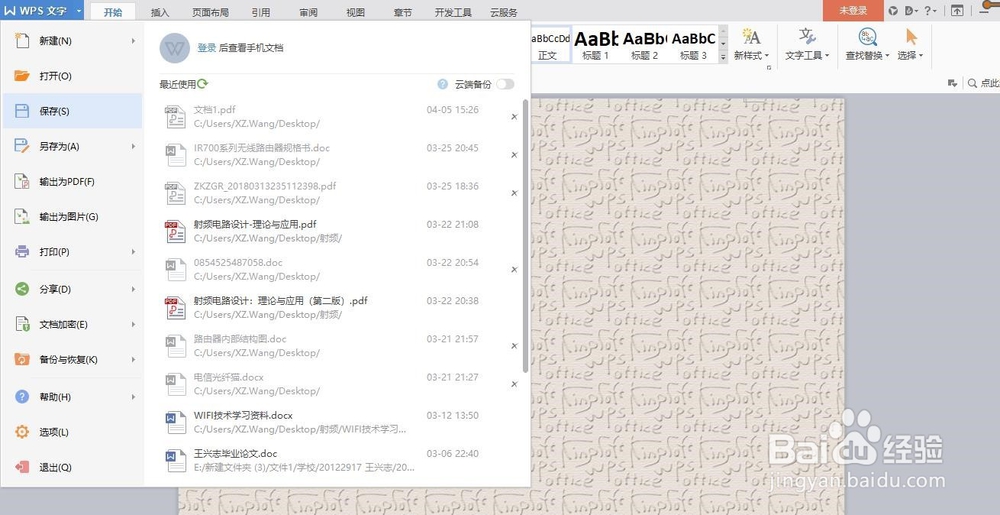Open the 查找替换 tool
1000x515 pixels.
tap(867, 45)
